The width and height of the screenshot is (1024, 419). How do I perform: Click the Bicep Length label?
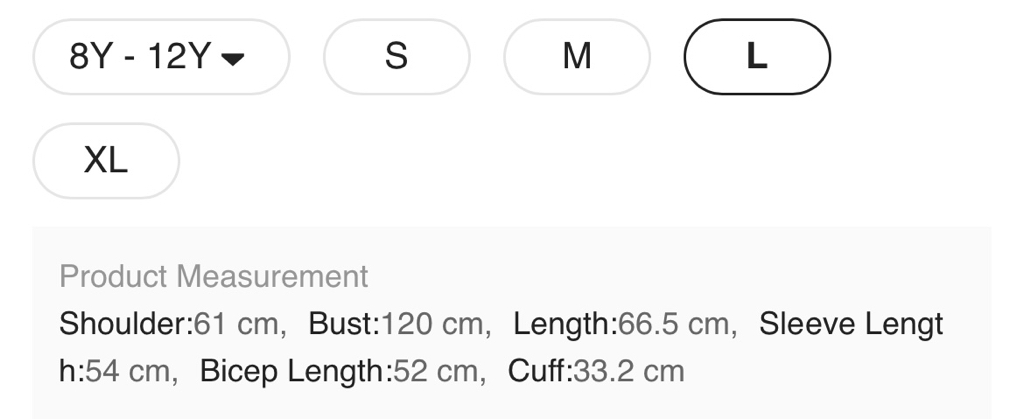pyautogui.click(x=293, y=372)
